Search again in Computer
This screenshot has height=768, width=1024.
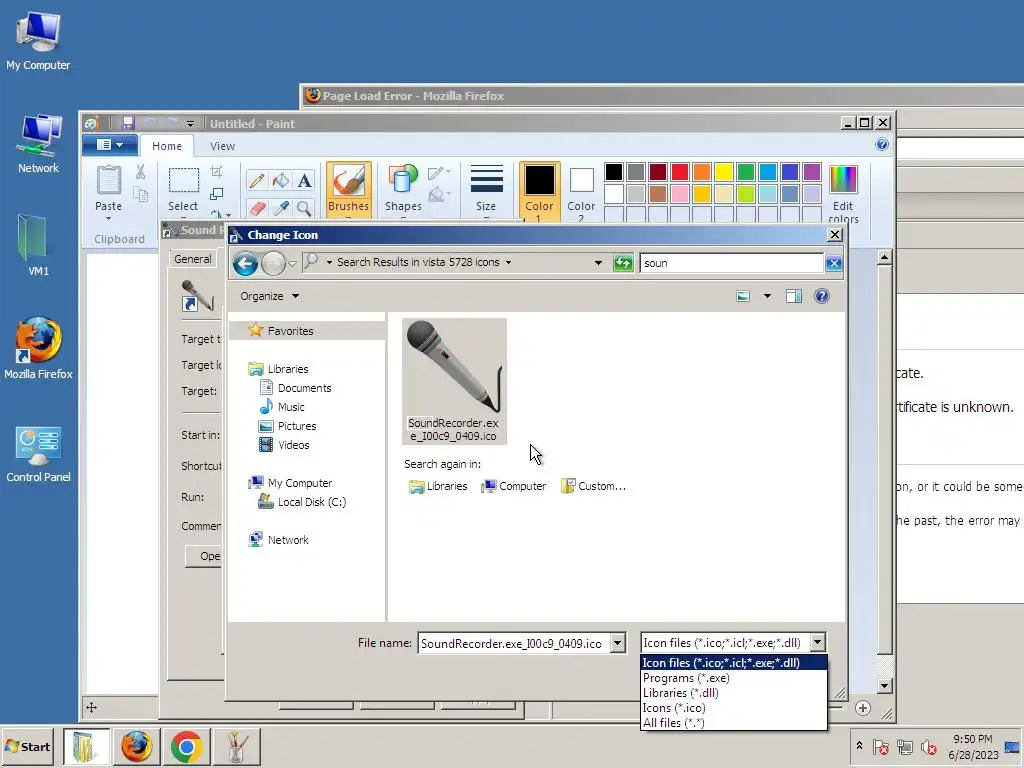[x=513, y=487]
